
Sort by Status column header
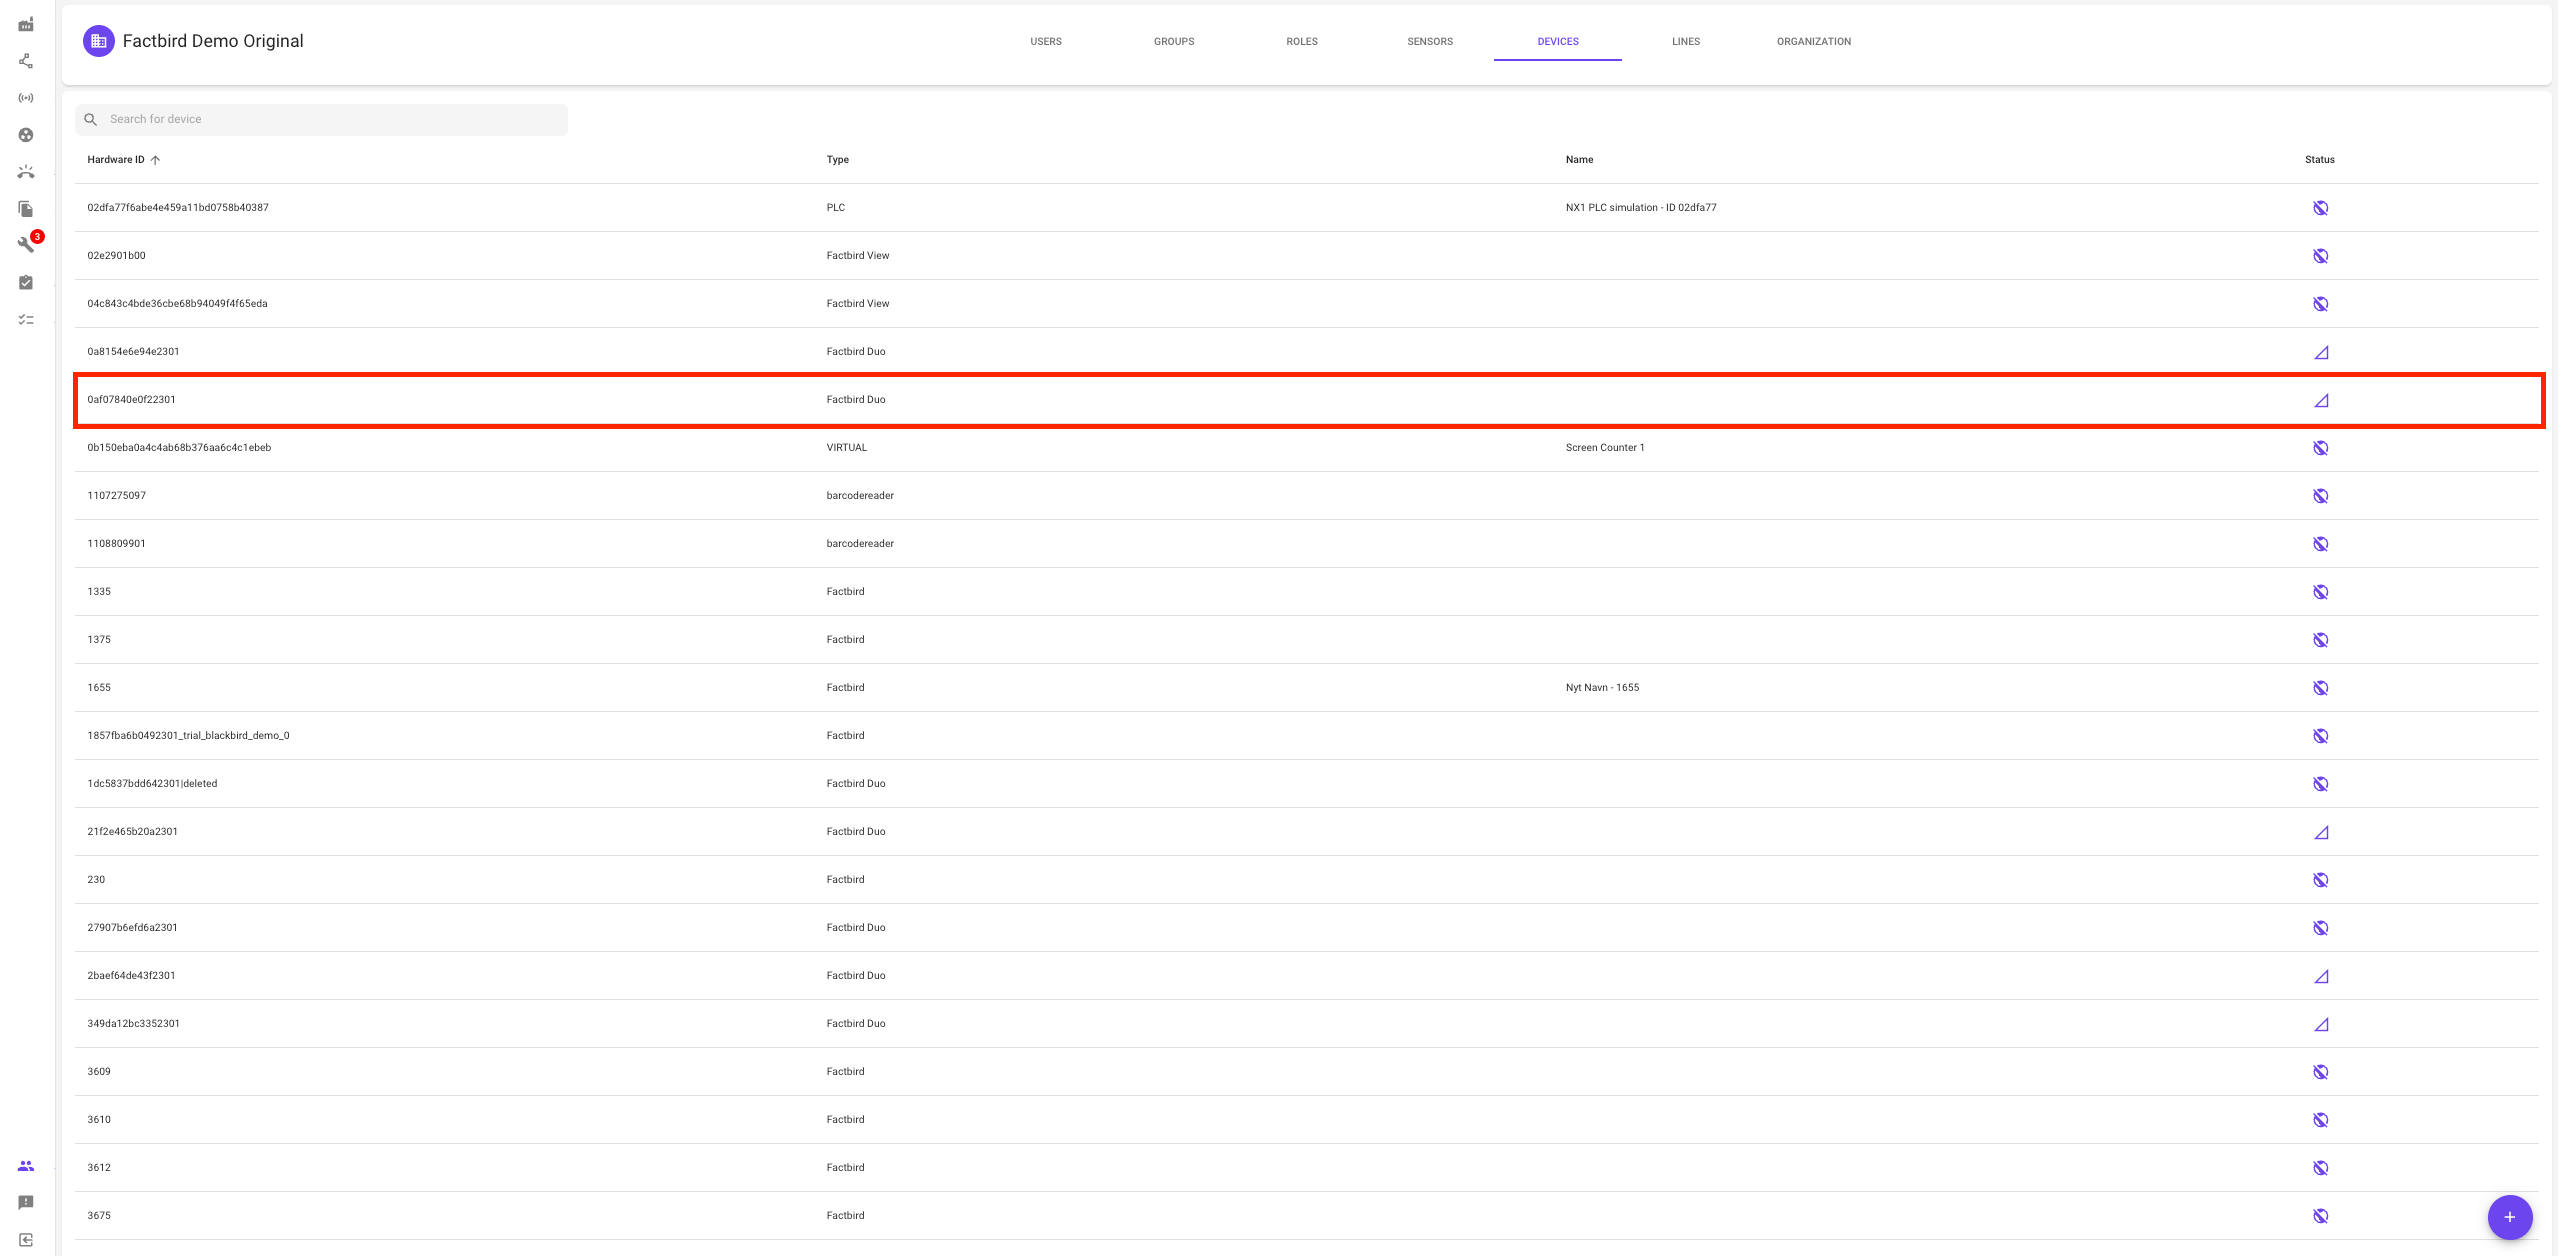tap(2320, 160)
